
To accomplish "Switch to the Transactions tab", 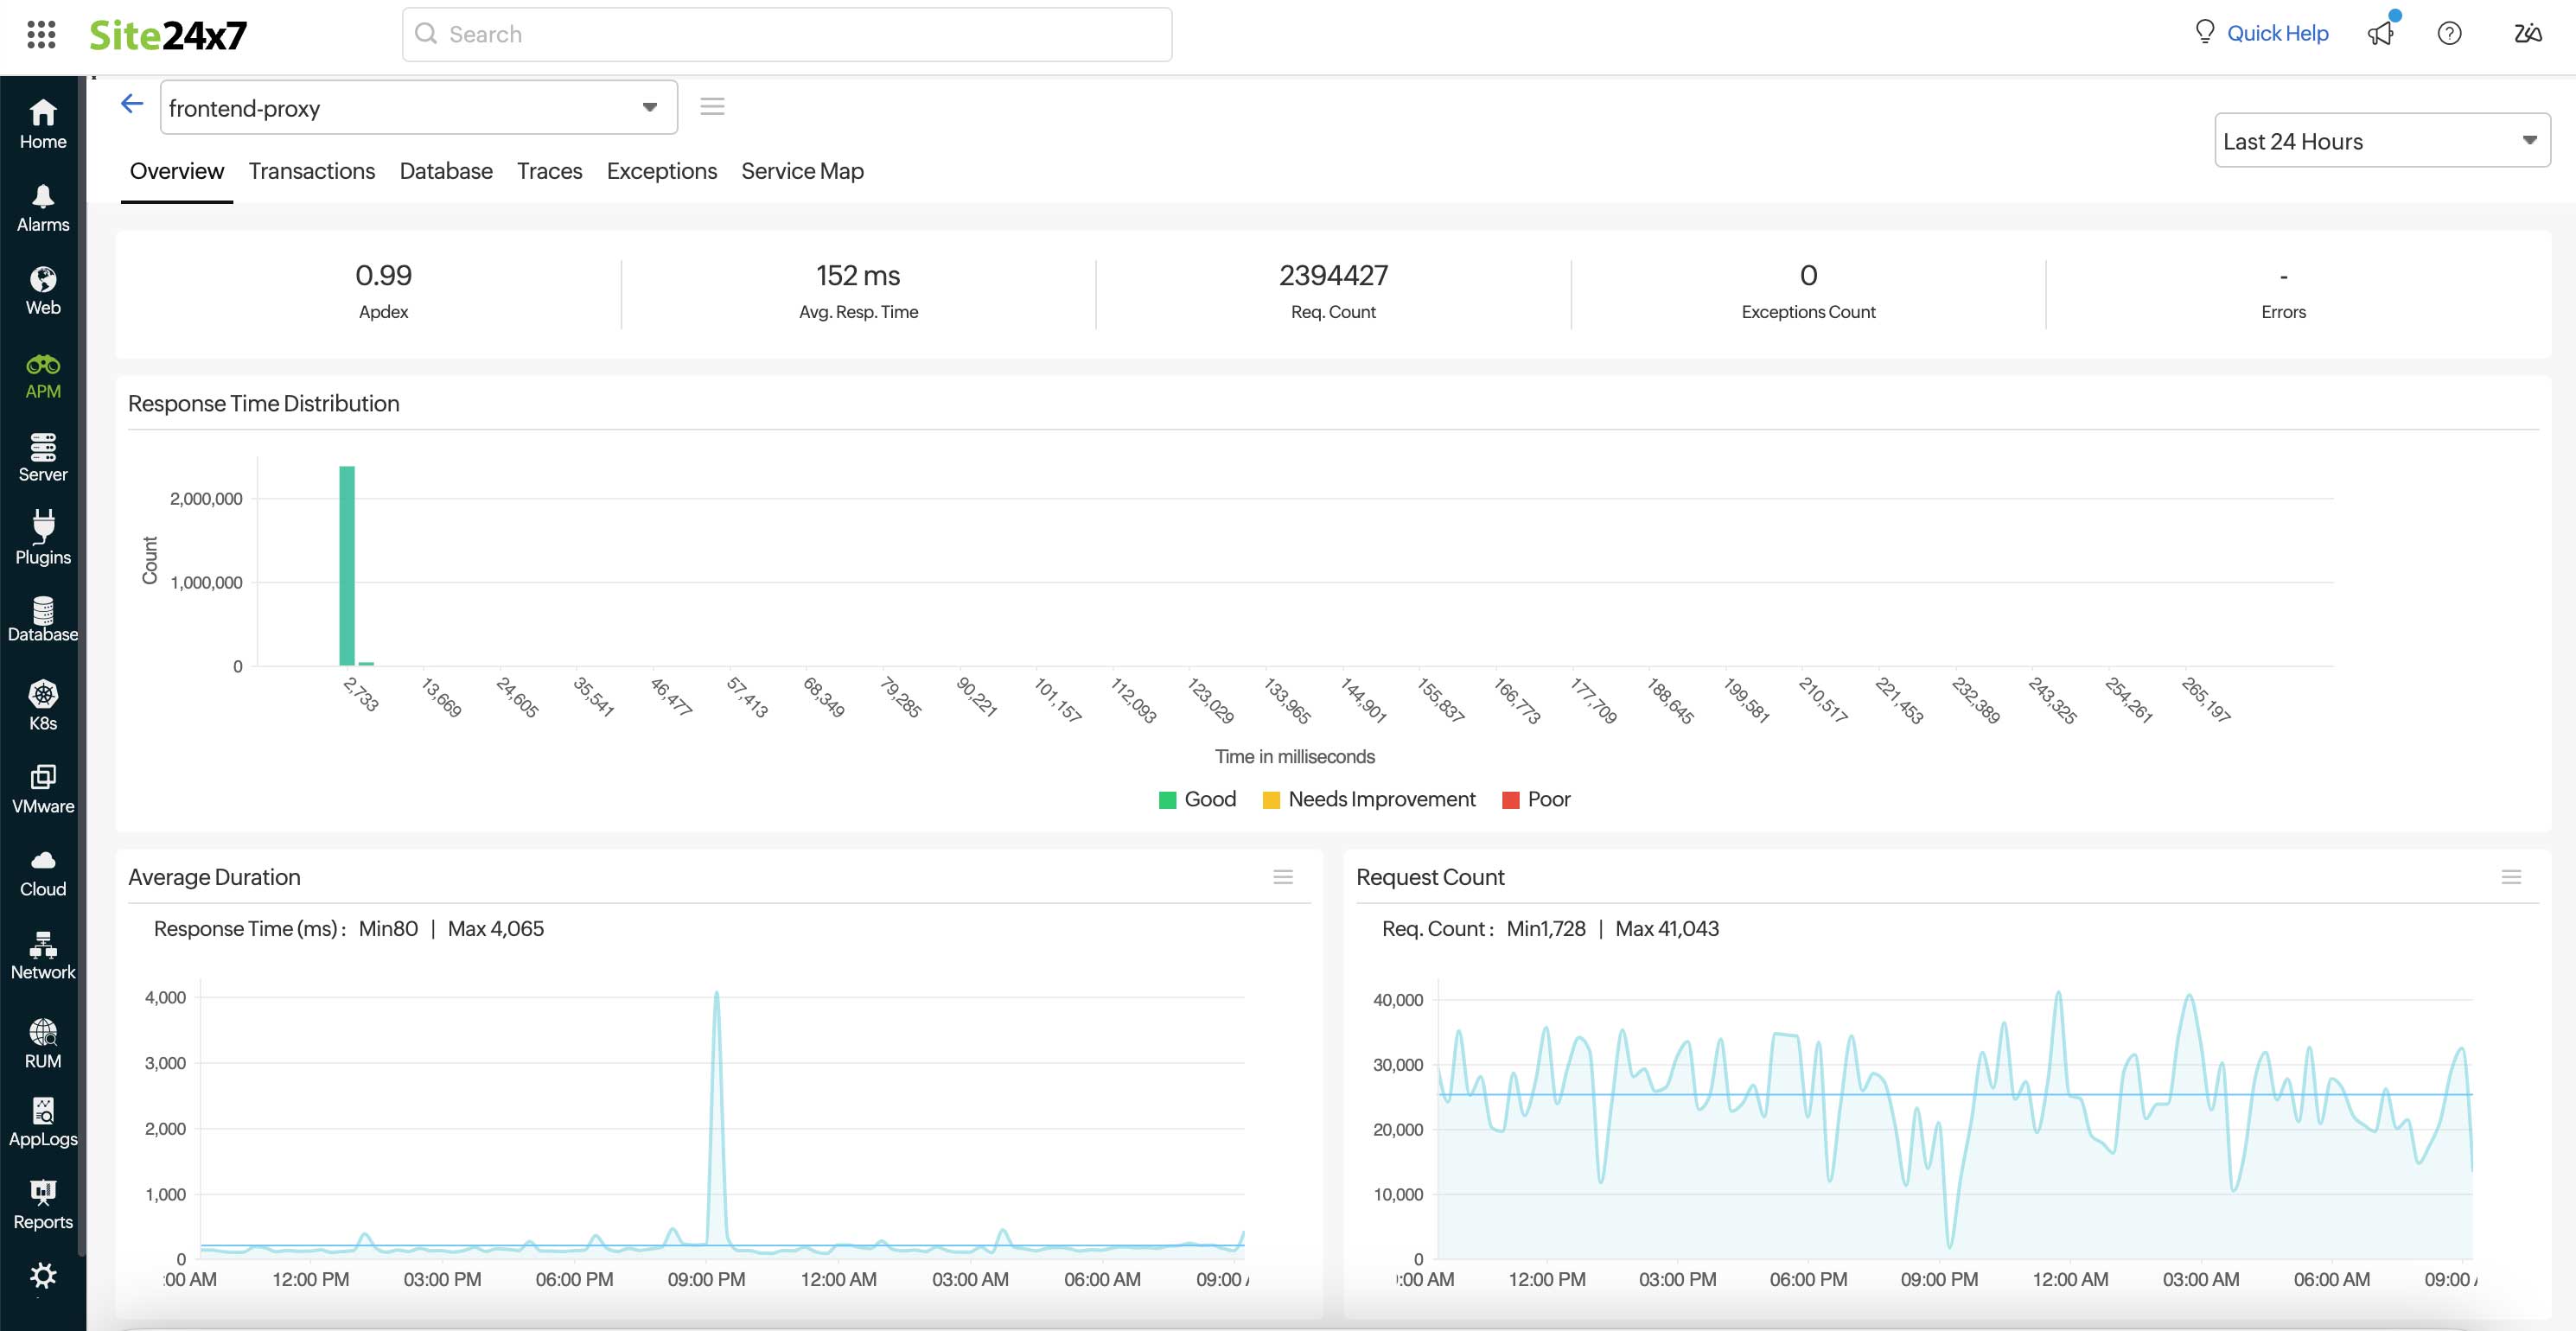I will [311, 171].
